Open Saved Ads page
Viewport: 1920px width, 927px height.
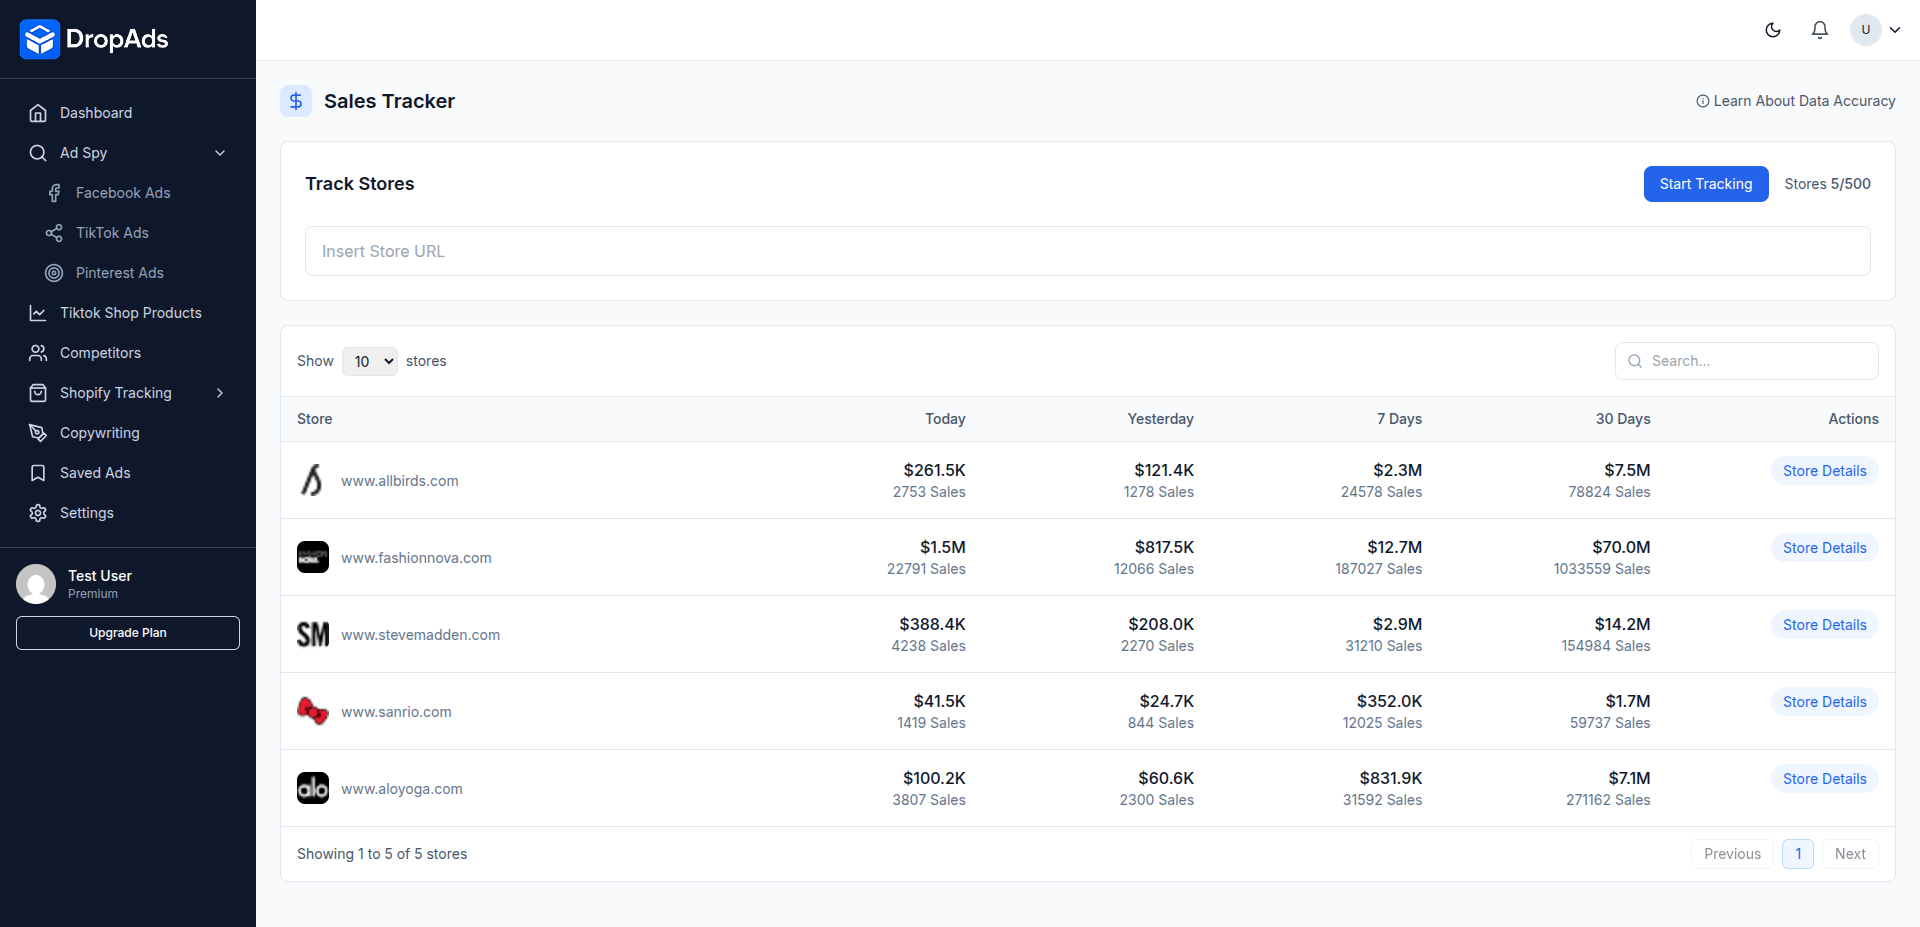(x=95, y=473)
